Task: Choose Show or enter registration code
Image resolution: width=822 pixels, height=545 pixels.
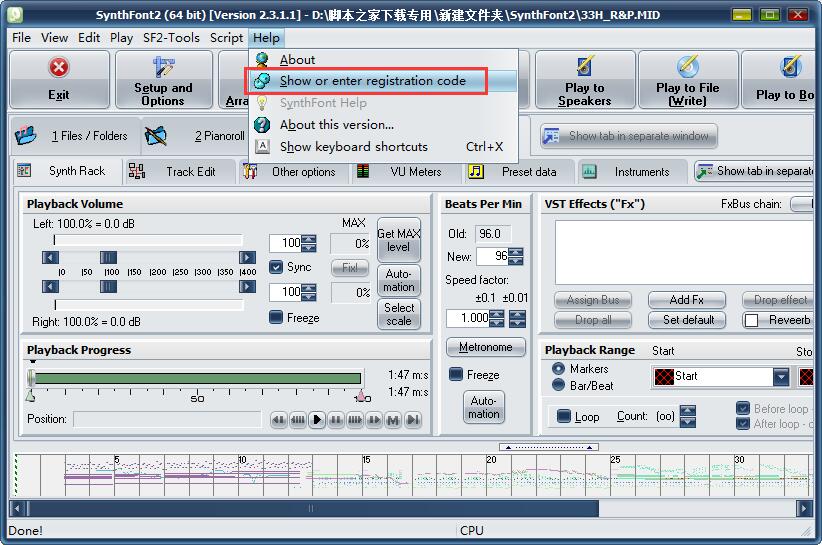Action: 383,81
